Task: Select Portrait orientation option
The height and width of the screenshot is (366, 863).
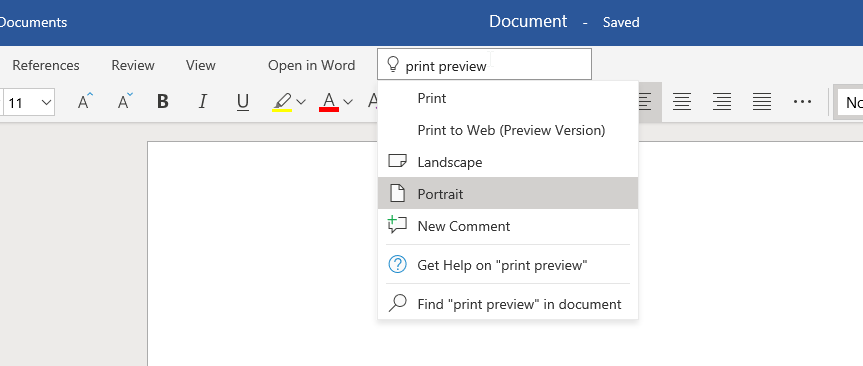Action: [508, 194]
